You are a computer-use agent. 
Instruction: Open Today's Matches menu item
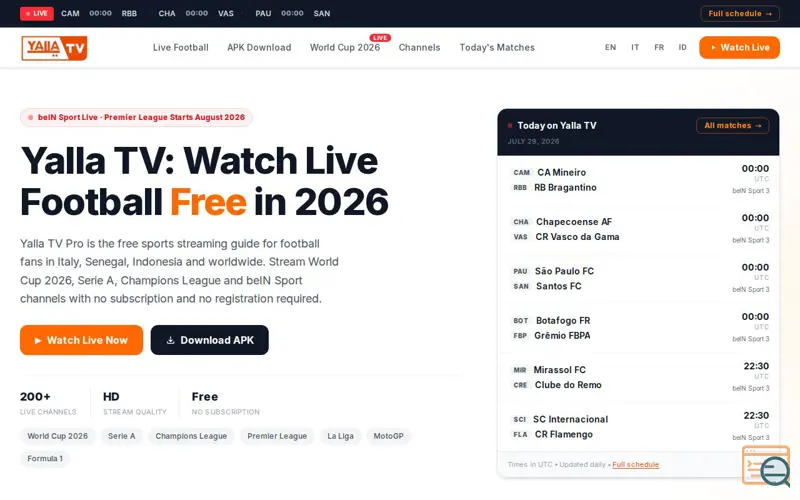point(497,47)
